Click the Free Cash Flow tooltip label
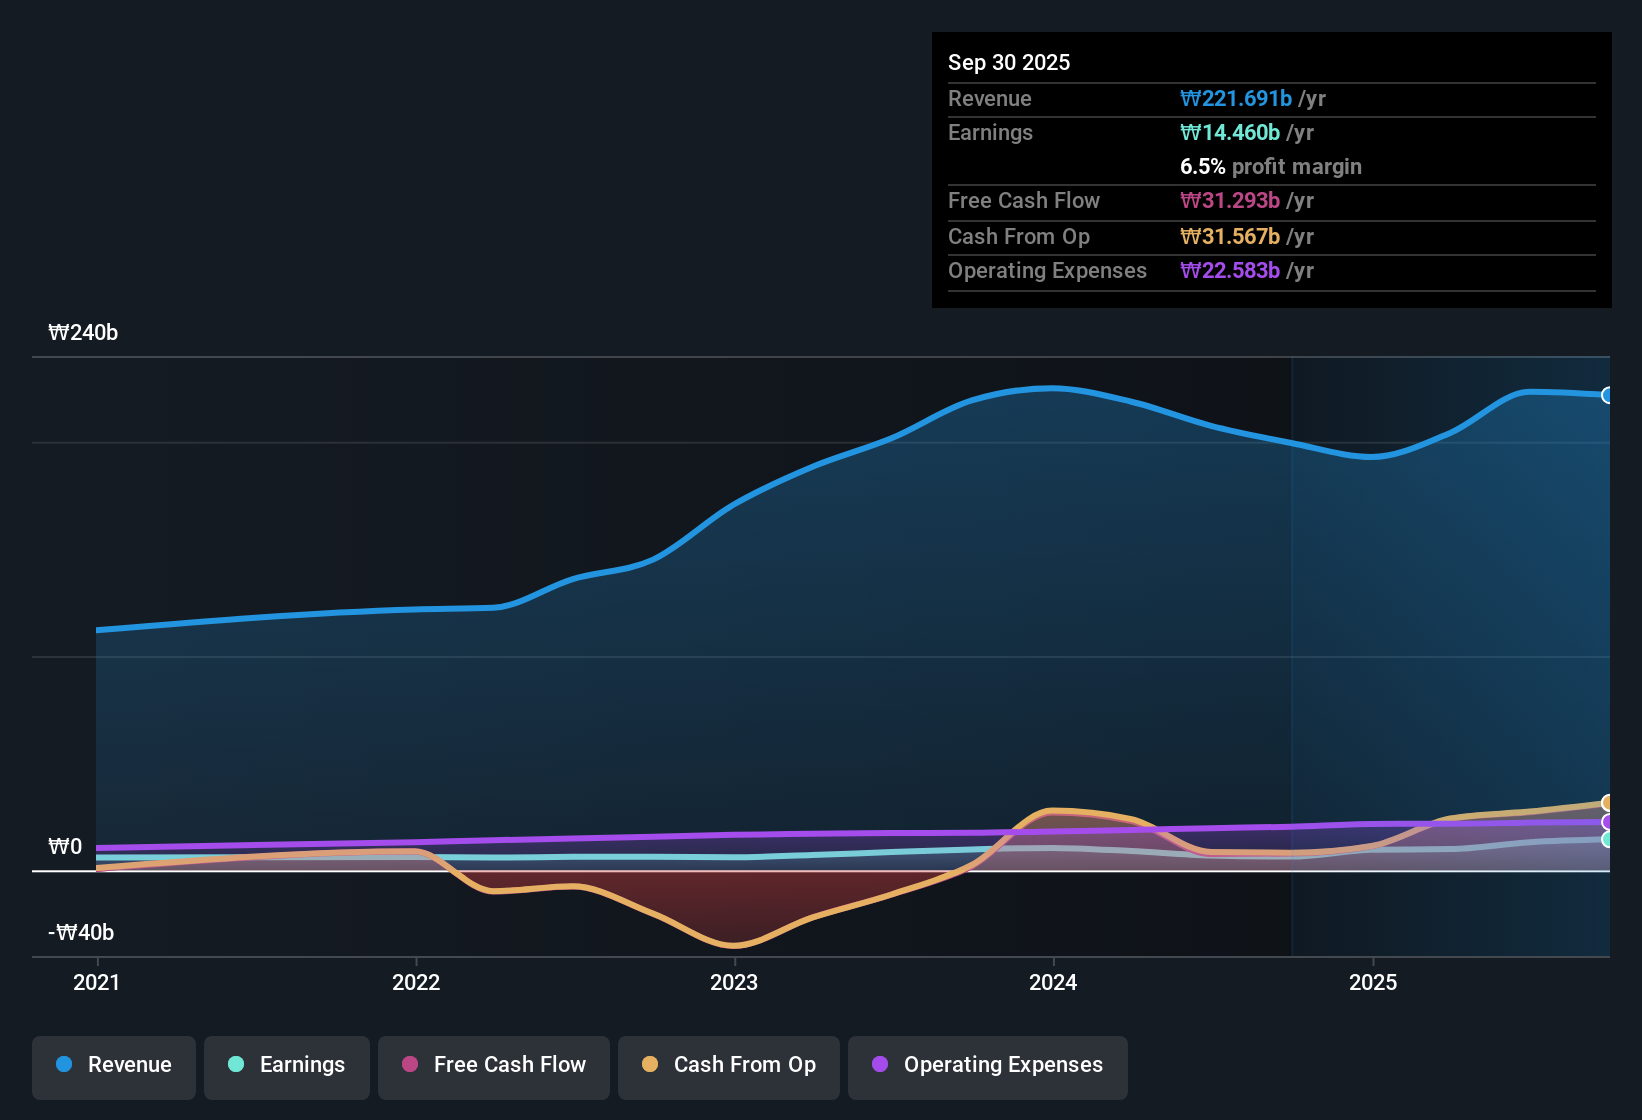This screenshot has height=1120, width=1642. click(x=1024, y=200)
